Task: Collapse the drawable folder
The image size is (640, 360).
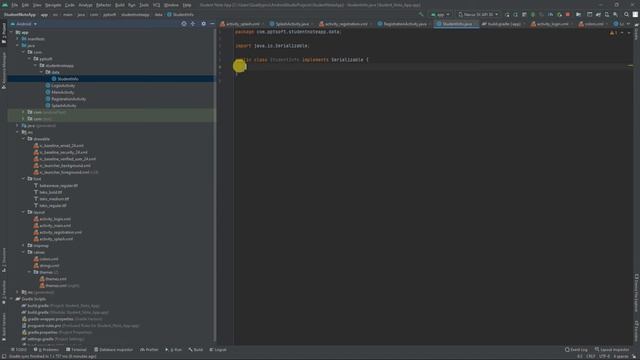Action: click(23, 139)
